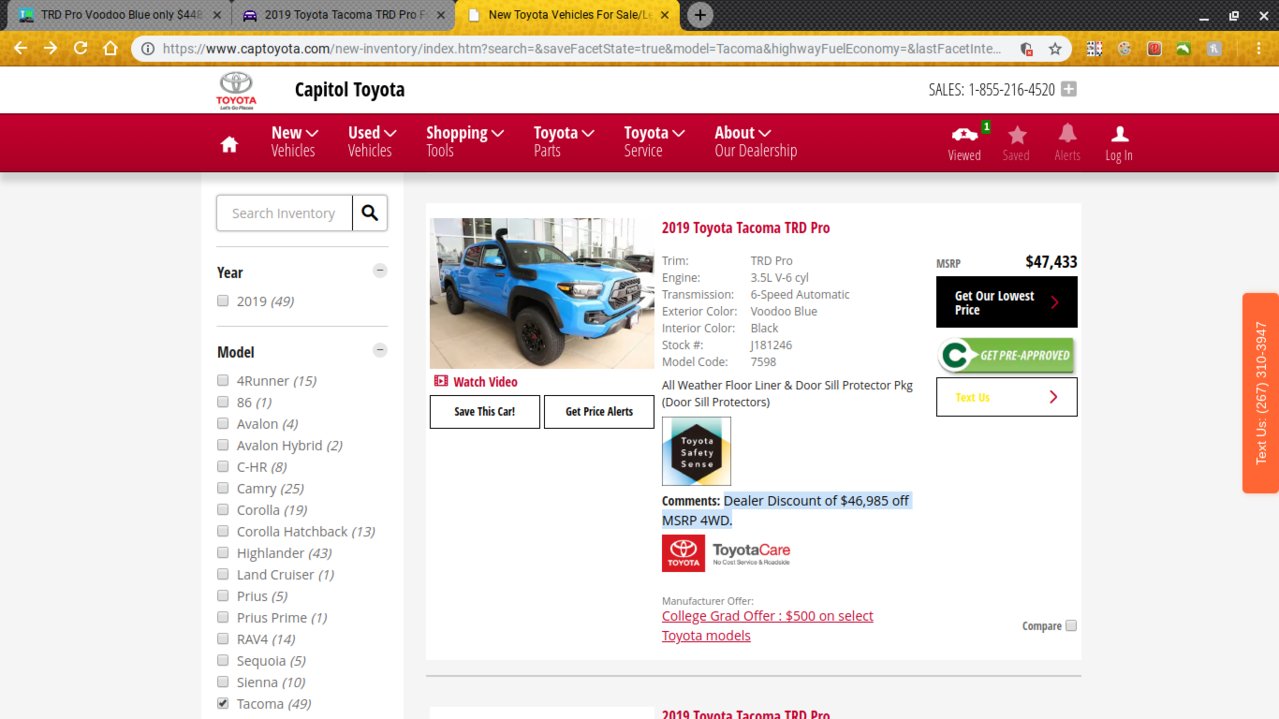Open the College Grad Offer link
The image size is (1279, 719).
point(767,626)
